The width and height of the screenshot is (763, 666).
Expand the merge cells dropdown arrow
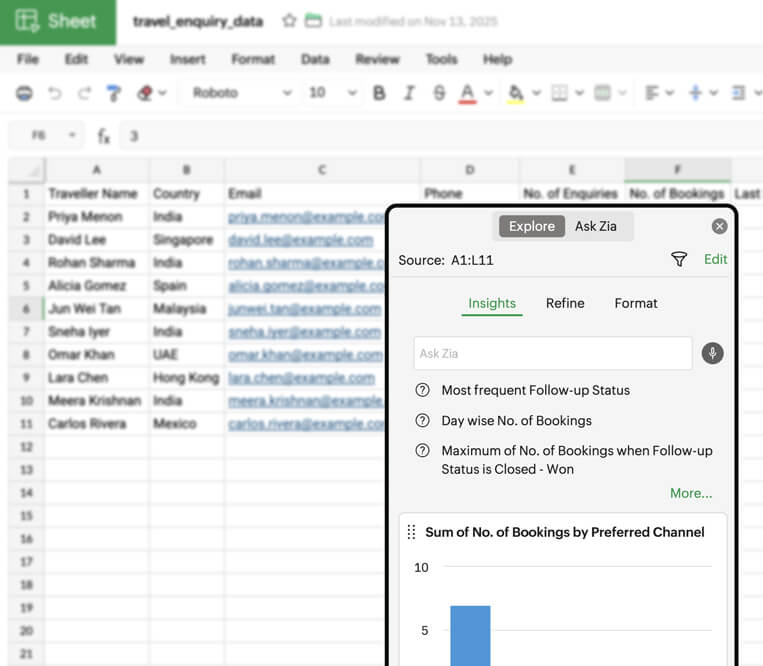pos(622,92)
